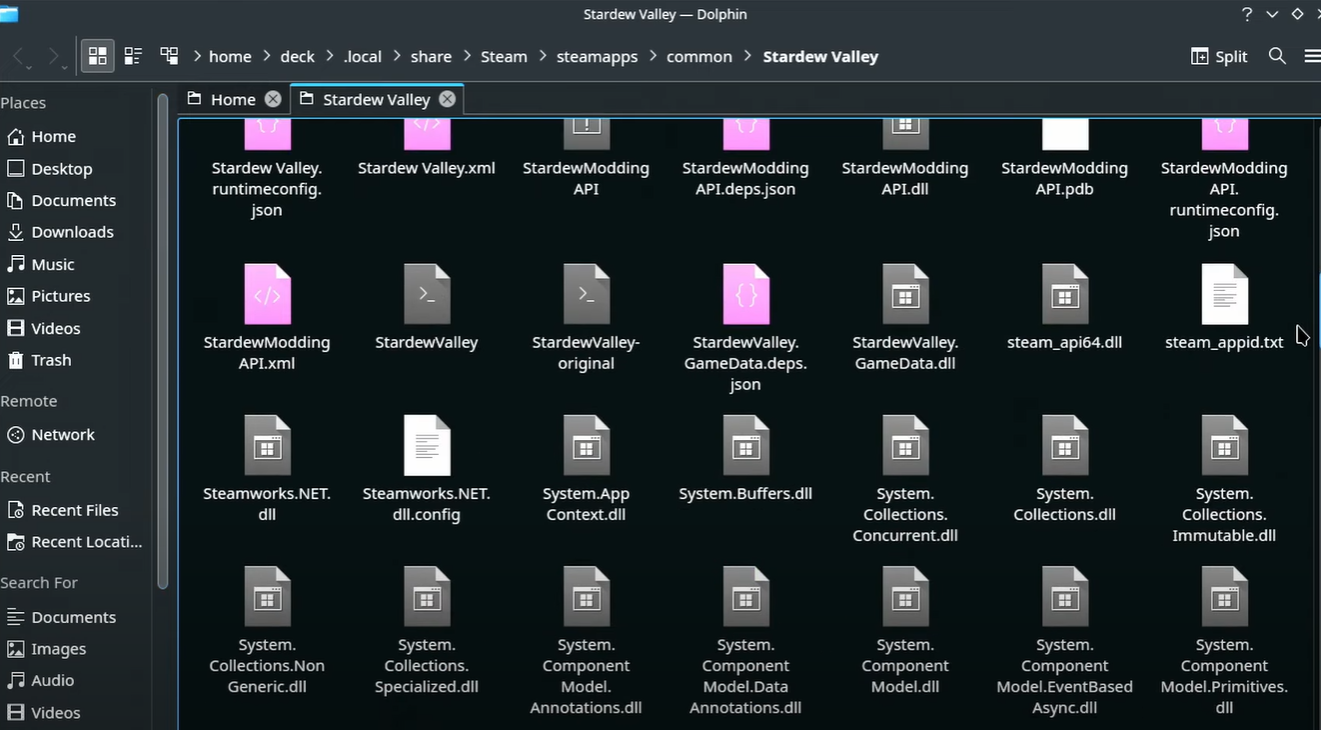This screenshot has width=1321, height=730.
Task: Select the Steamworks.NET.dll.config file icon
Action: 427,445
